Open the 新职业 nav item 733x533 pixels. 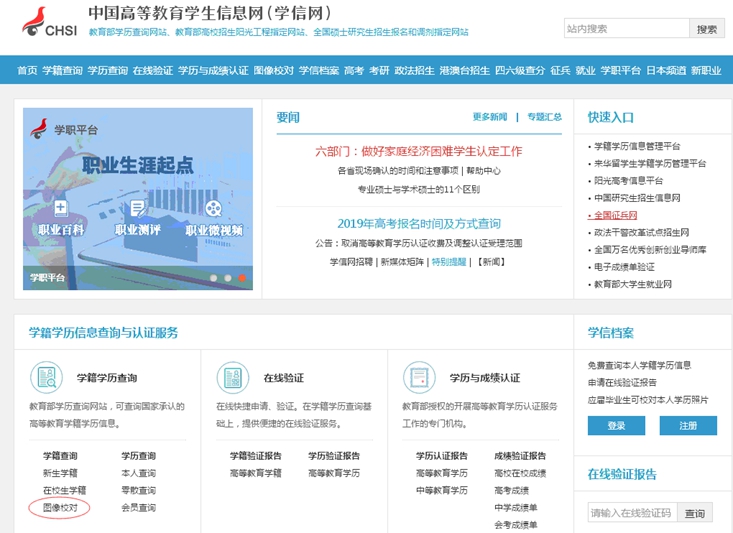[x=706, y=71]
